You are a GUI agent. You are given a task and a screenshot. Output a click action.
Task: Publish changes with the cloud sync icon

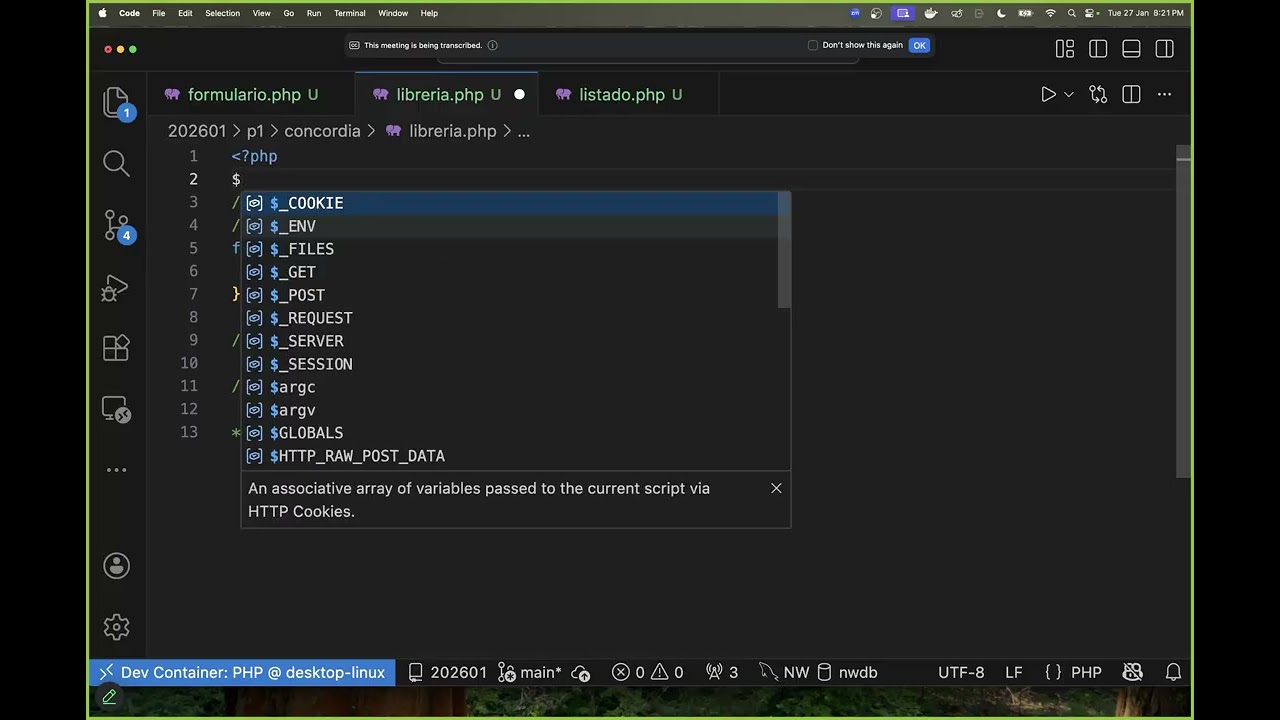[x=582, y=672]
